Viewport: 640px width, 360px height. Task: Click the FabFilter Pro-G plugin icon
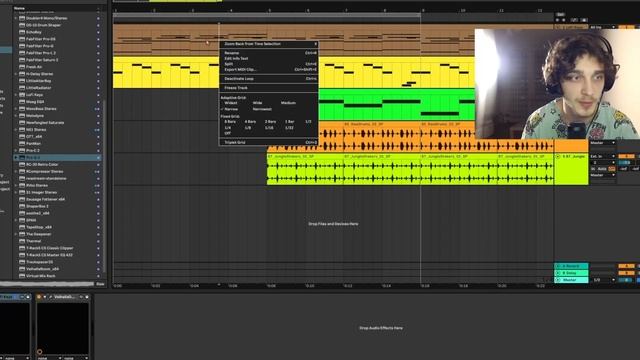22,46
